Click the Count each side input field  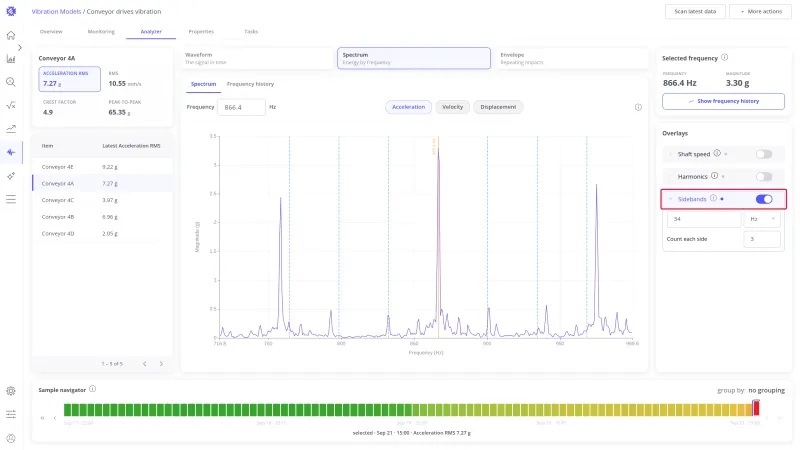pos(762,239)
